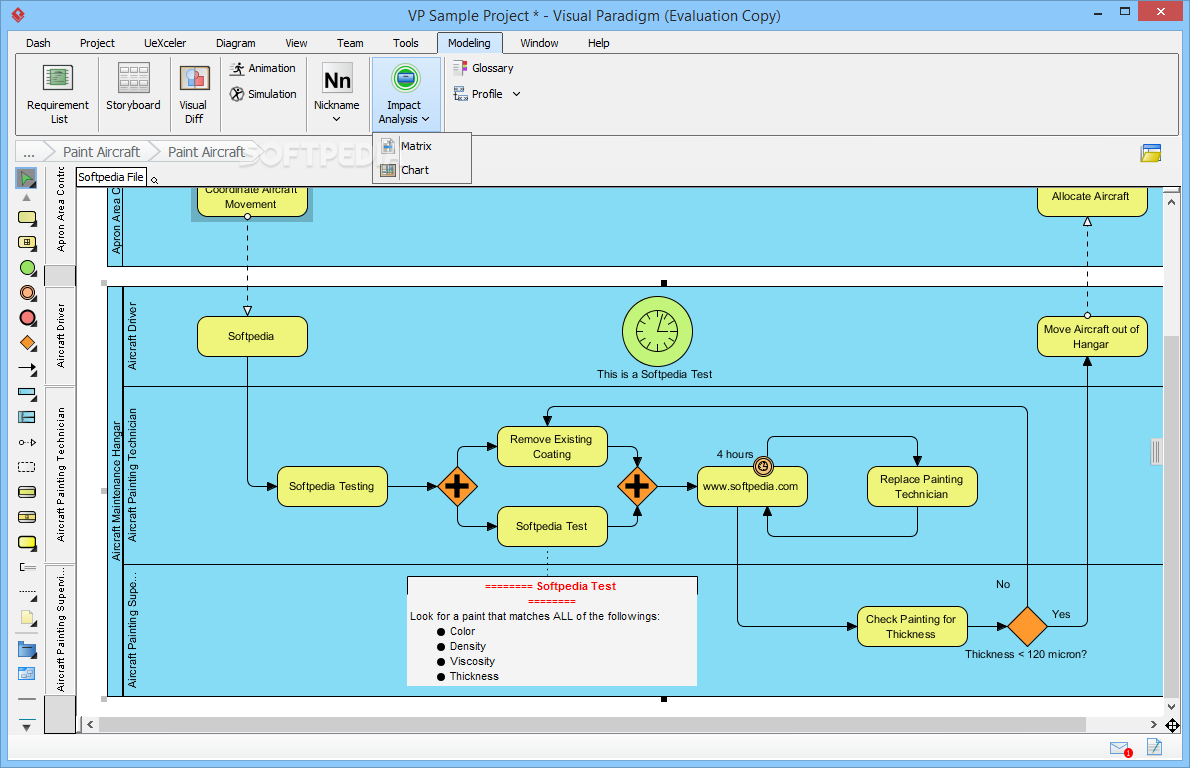Select the Pool shape tool

(27, 393)
